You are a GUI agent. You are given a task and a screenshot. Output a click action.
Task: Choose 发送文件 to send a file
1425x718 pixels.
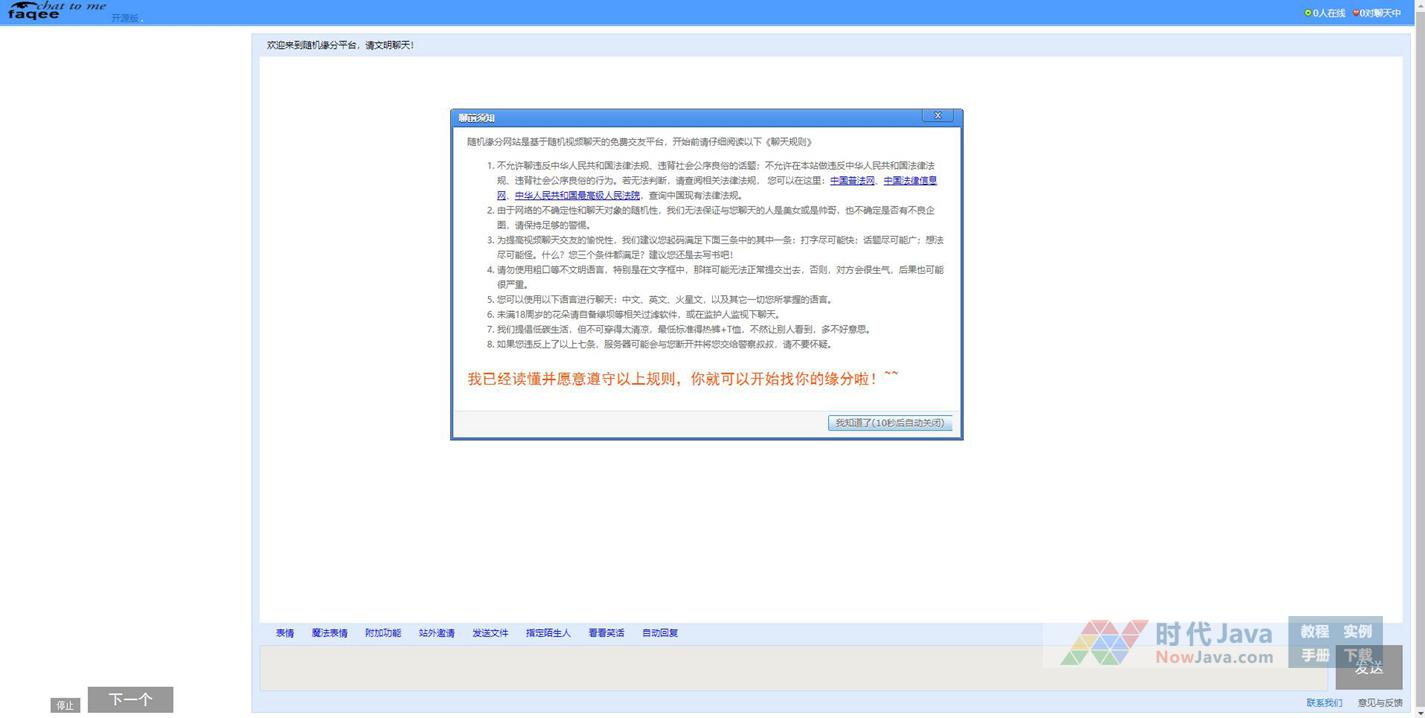490,633
